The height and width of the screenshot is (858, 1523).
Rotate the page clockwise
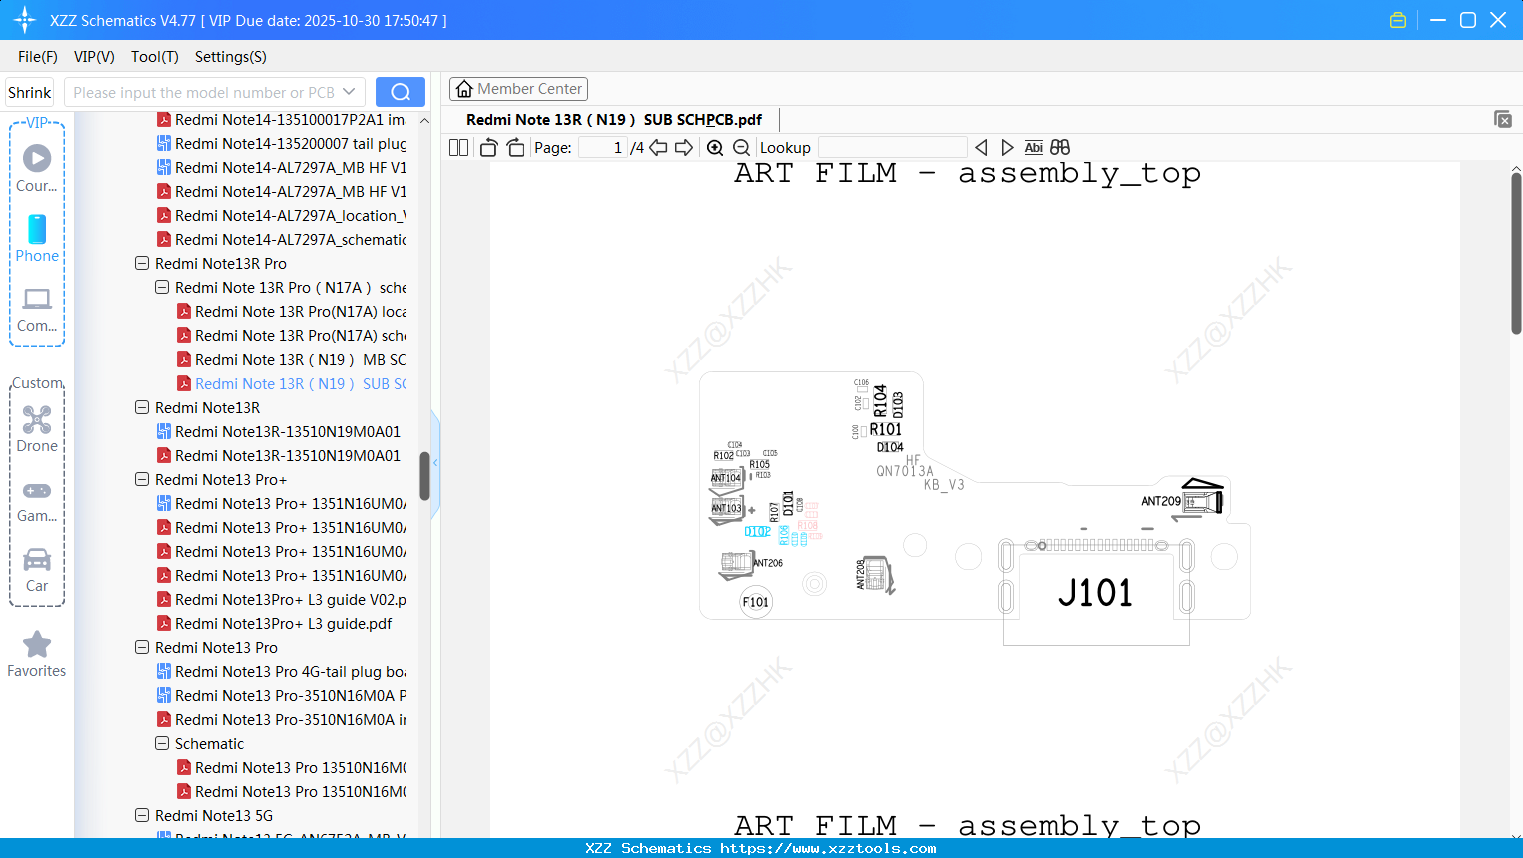tap(515, 148)
